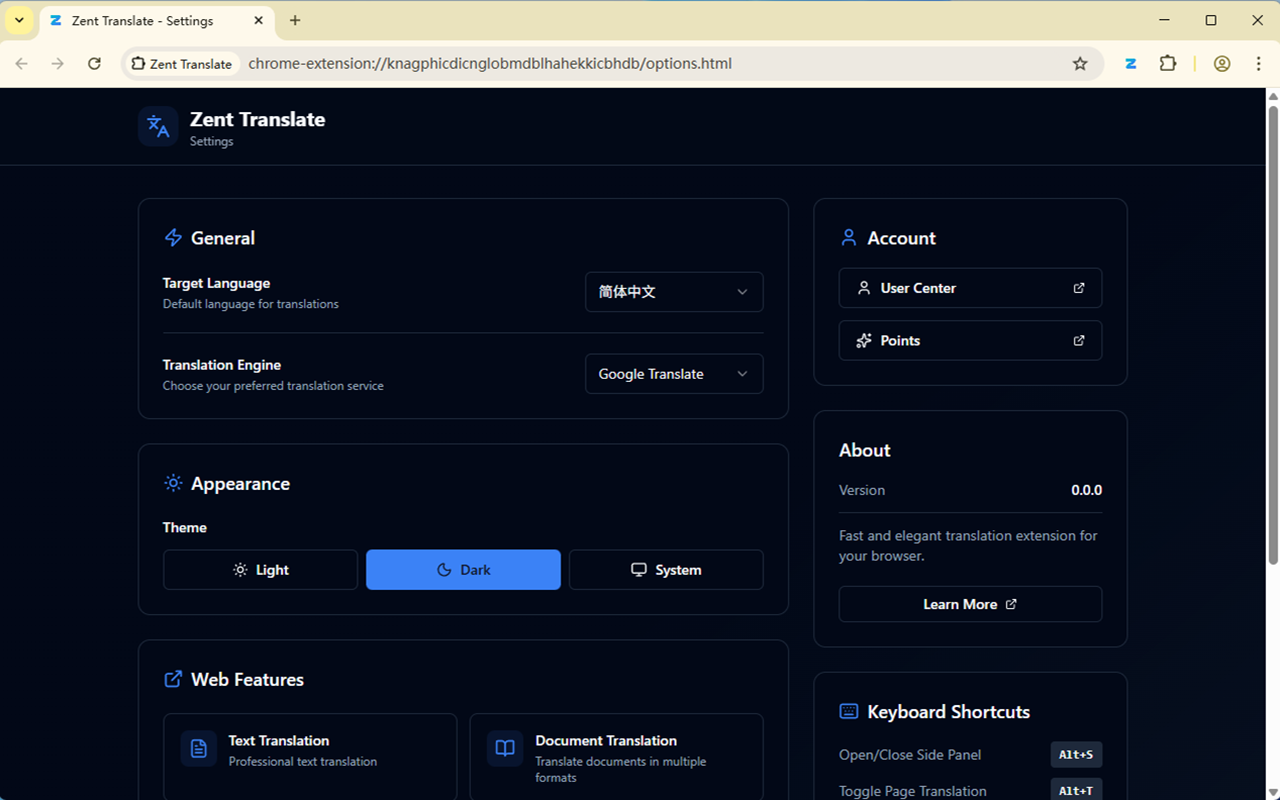
Task: Open the User Center link
Action: pos(969,287)
